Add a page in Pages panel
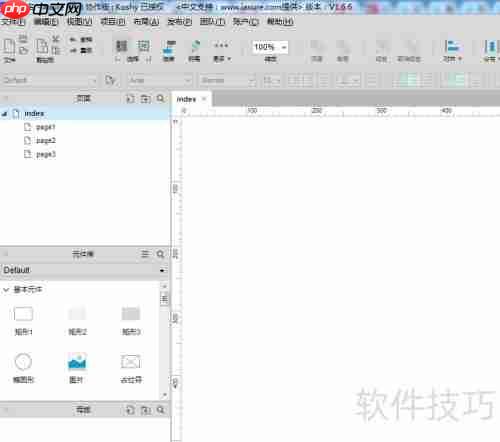Image resolution: width=500 pixels, height=442 pixels. (x=130, y=99)
